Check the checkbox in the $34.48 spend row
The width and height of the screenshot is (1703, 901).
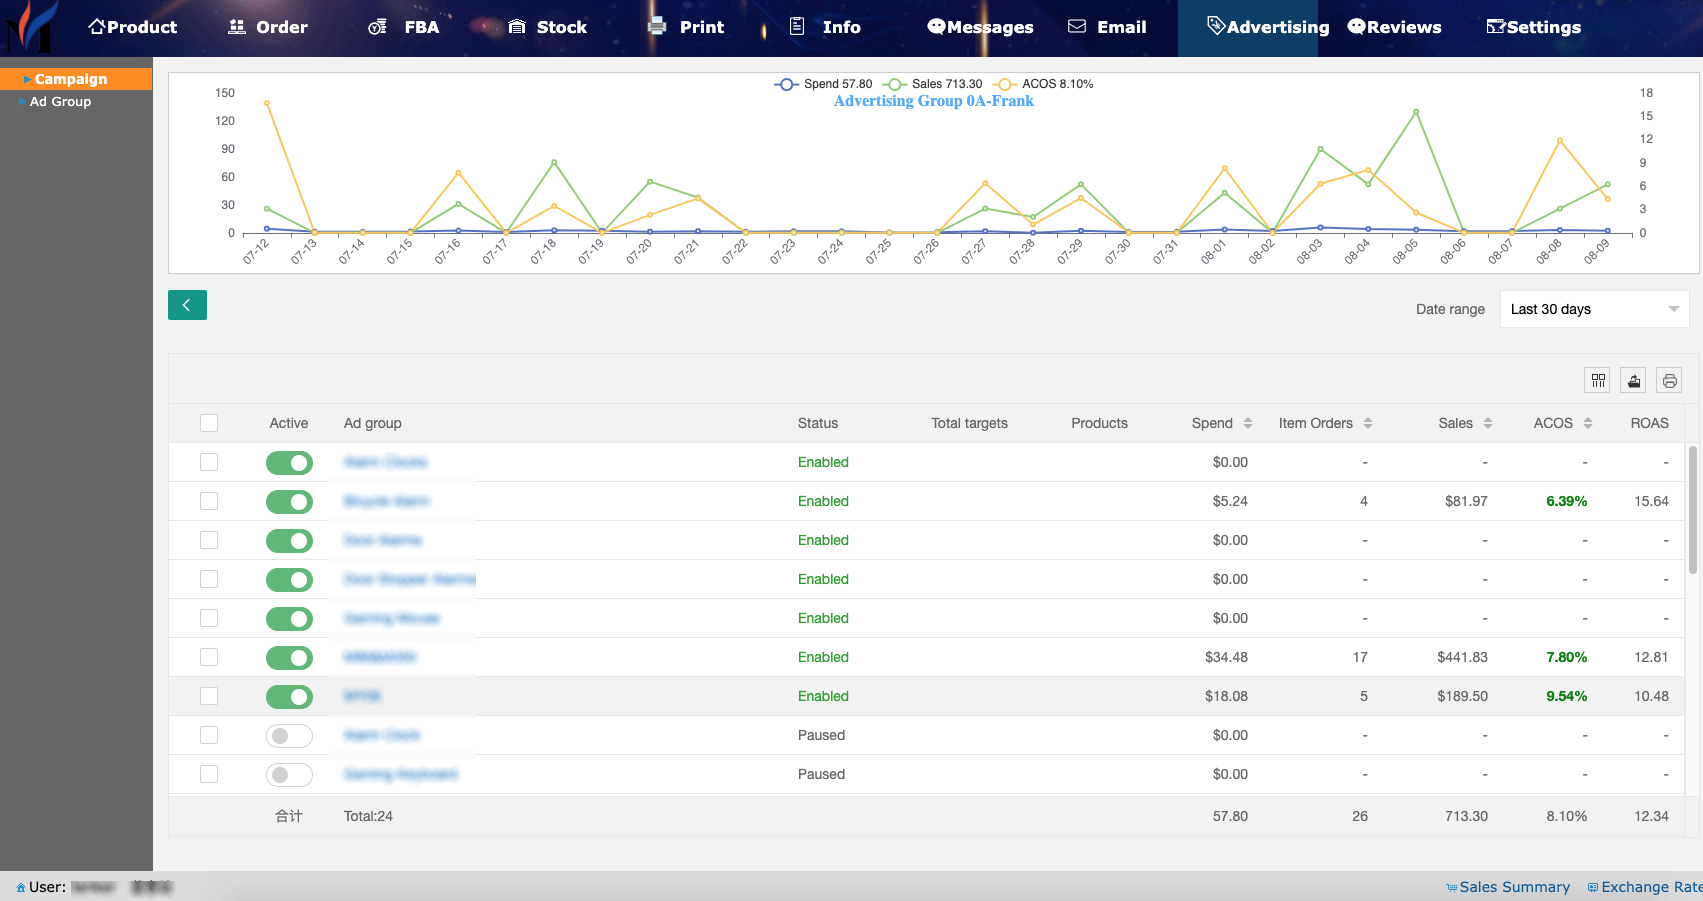209,657
